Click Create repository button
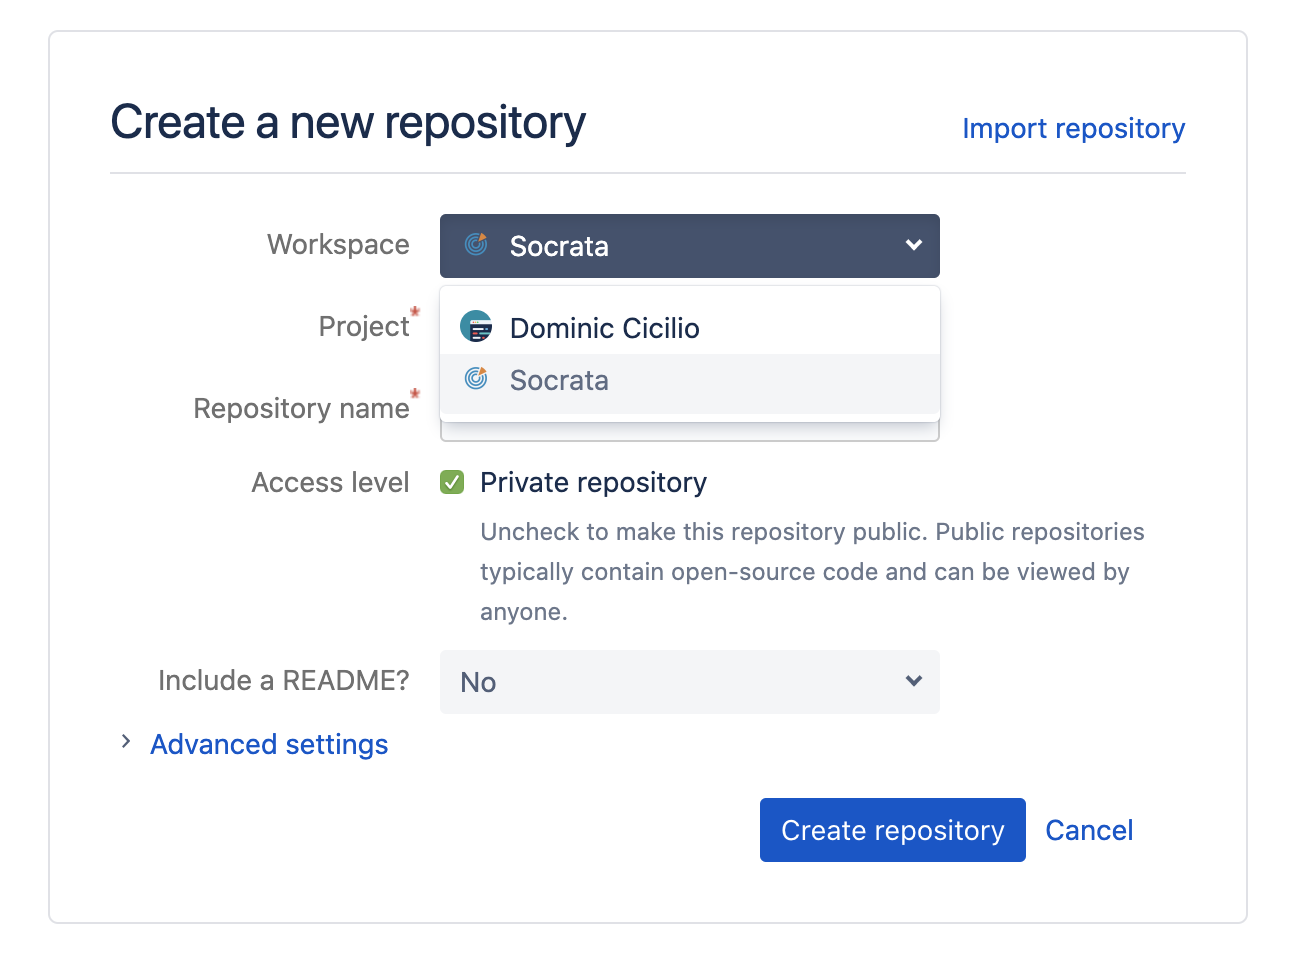 point(892,830)
